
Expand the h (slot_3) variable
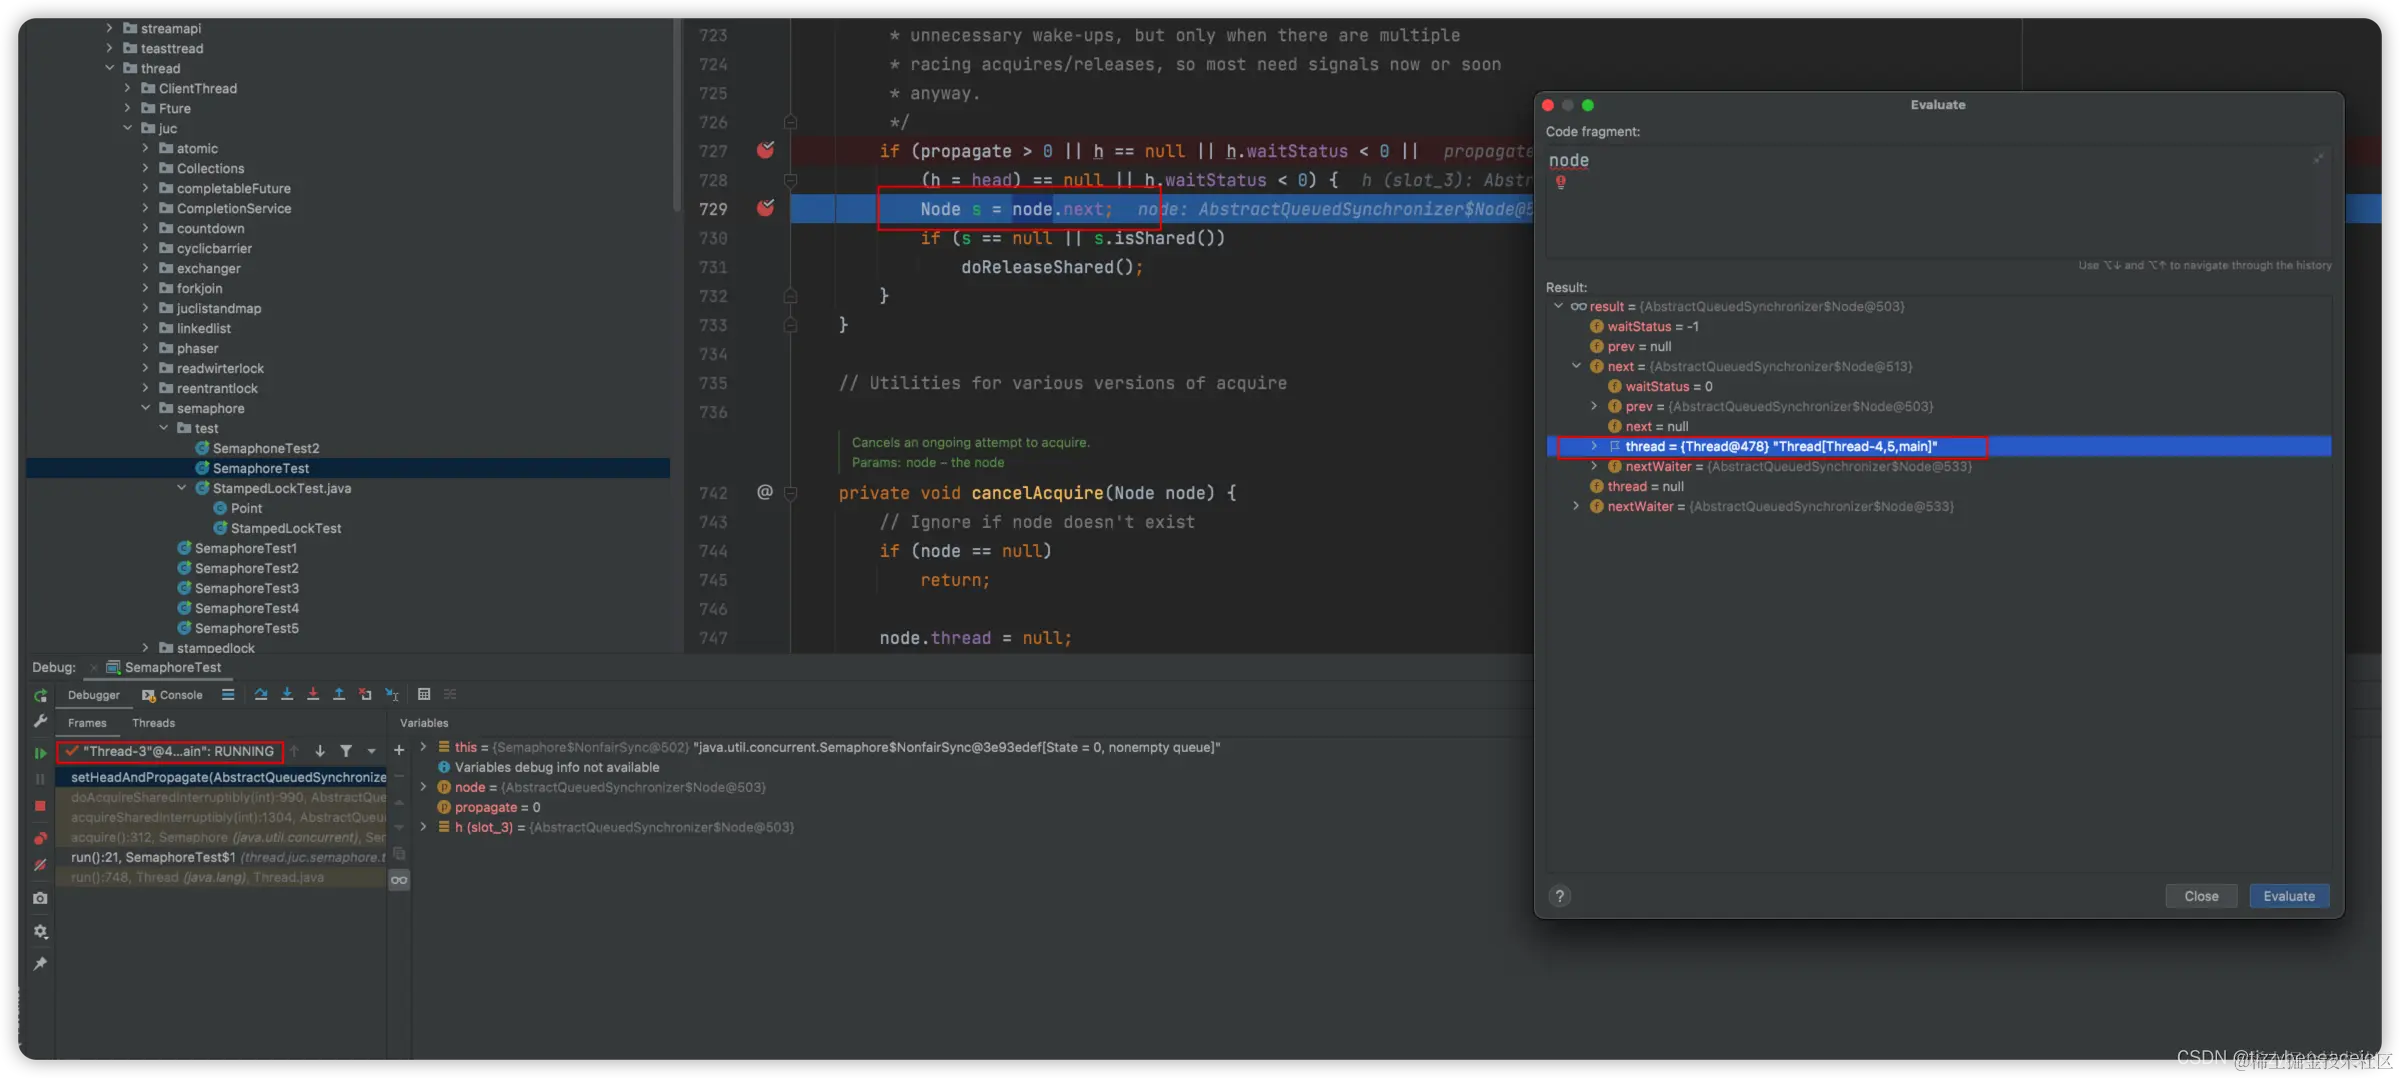click(424, 827)
